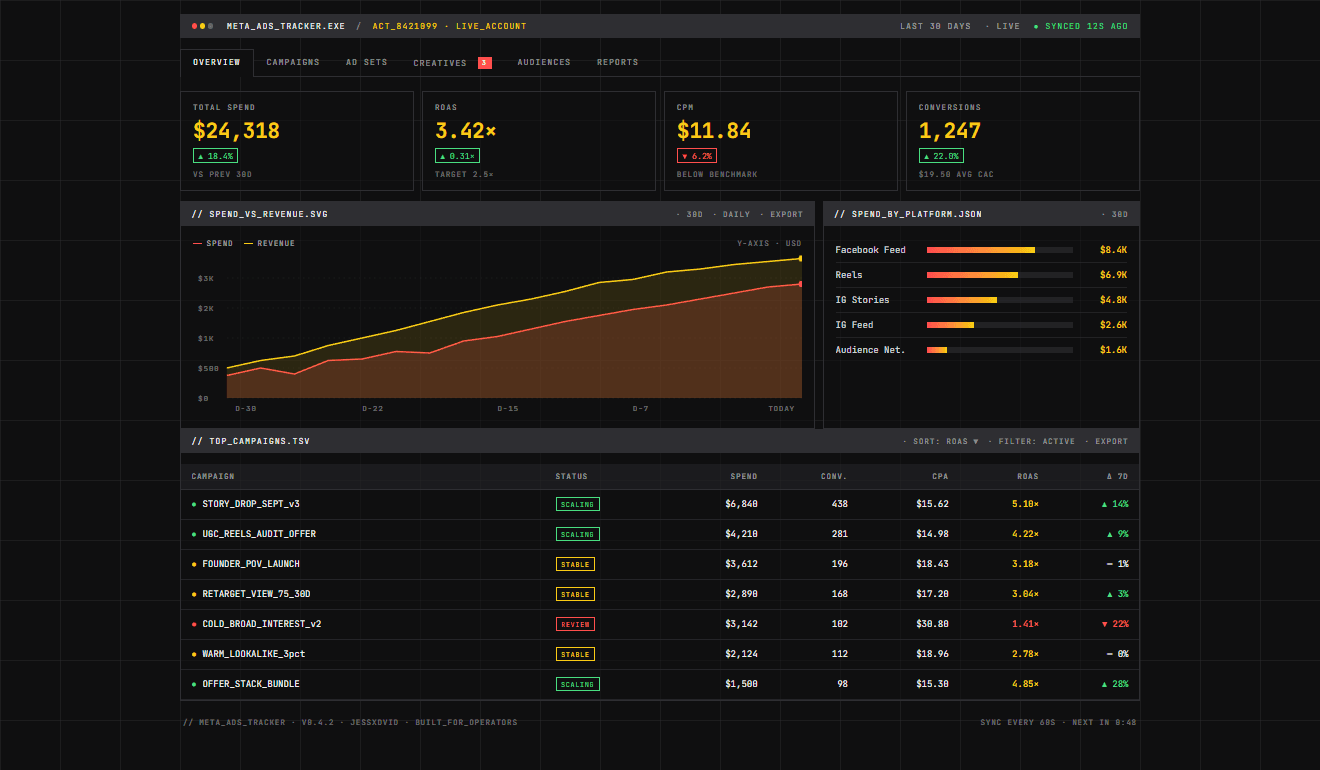The height and width of the screenshot is (770, 1320).
Task: Click the red Creatives notification badge
Action: click(484, 63)
